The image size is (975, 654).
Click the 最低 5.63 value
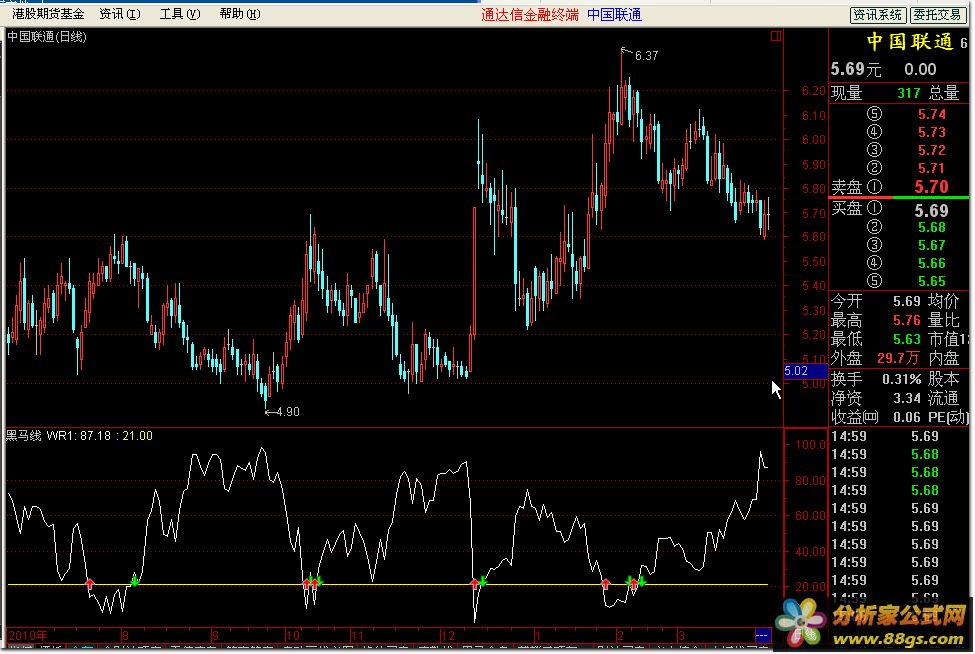click(x=907, y=339)
